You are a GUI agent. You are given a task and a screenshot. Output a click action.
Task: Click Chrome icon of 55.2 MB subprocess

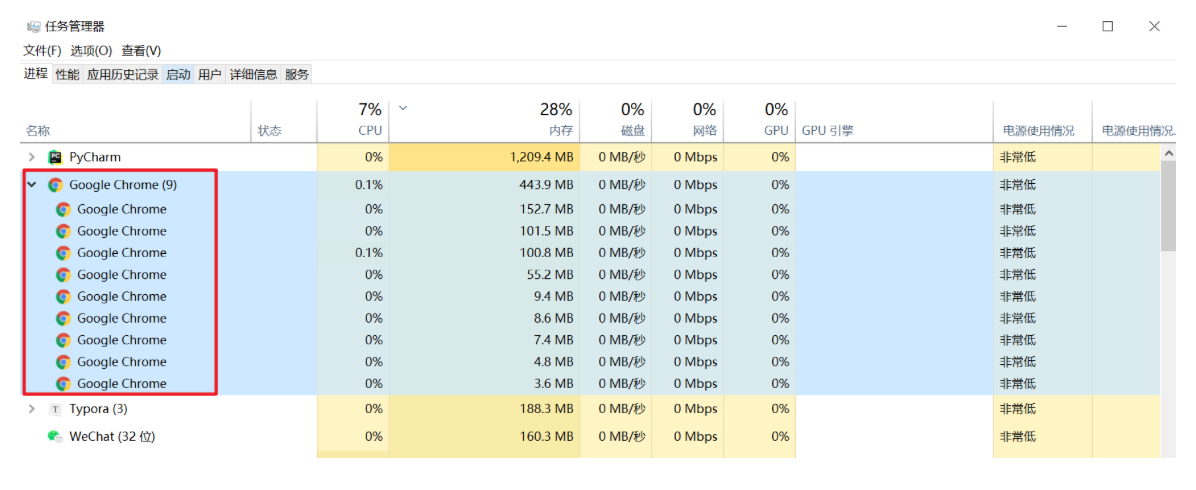point(63,275)
